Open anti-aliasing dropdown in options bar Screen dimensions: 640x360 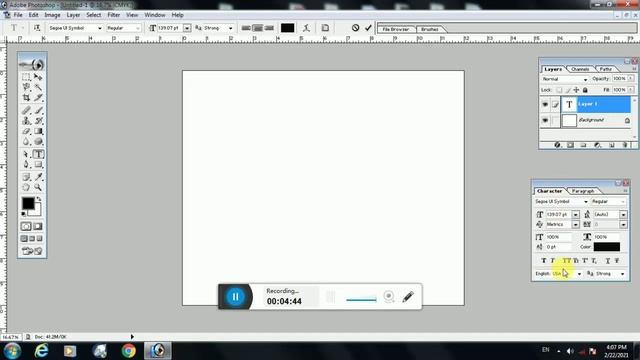click(230, 28)
